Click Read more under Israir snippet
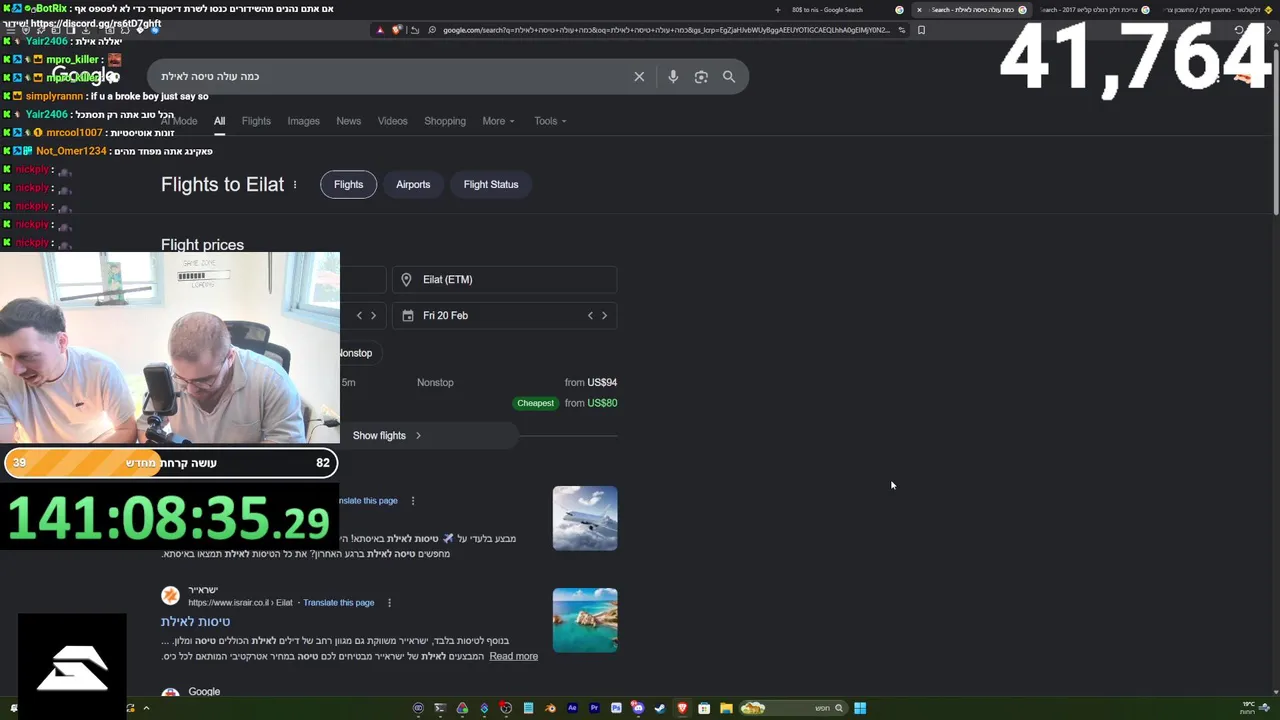1280x720 pixels. click(x=514, y=657)
